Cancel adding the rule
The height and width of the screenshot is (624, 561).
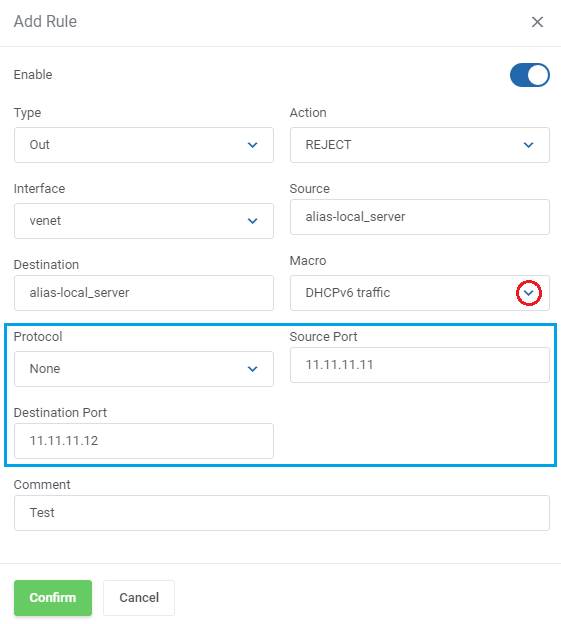(139, 598)
